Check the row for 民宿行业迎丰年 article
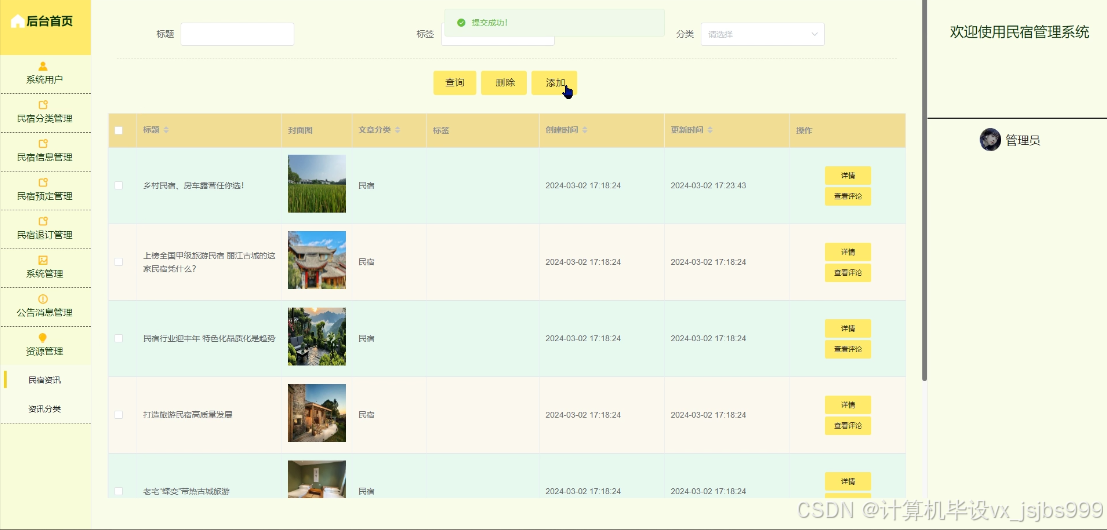The image size is (1107, 530). [x=119, y=339]
